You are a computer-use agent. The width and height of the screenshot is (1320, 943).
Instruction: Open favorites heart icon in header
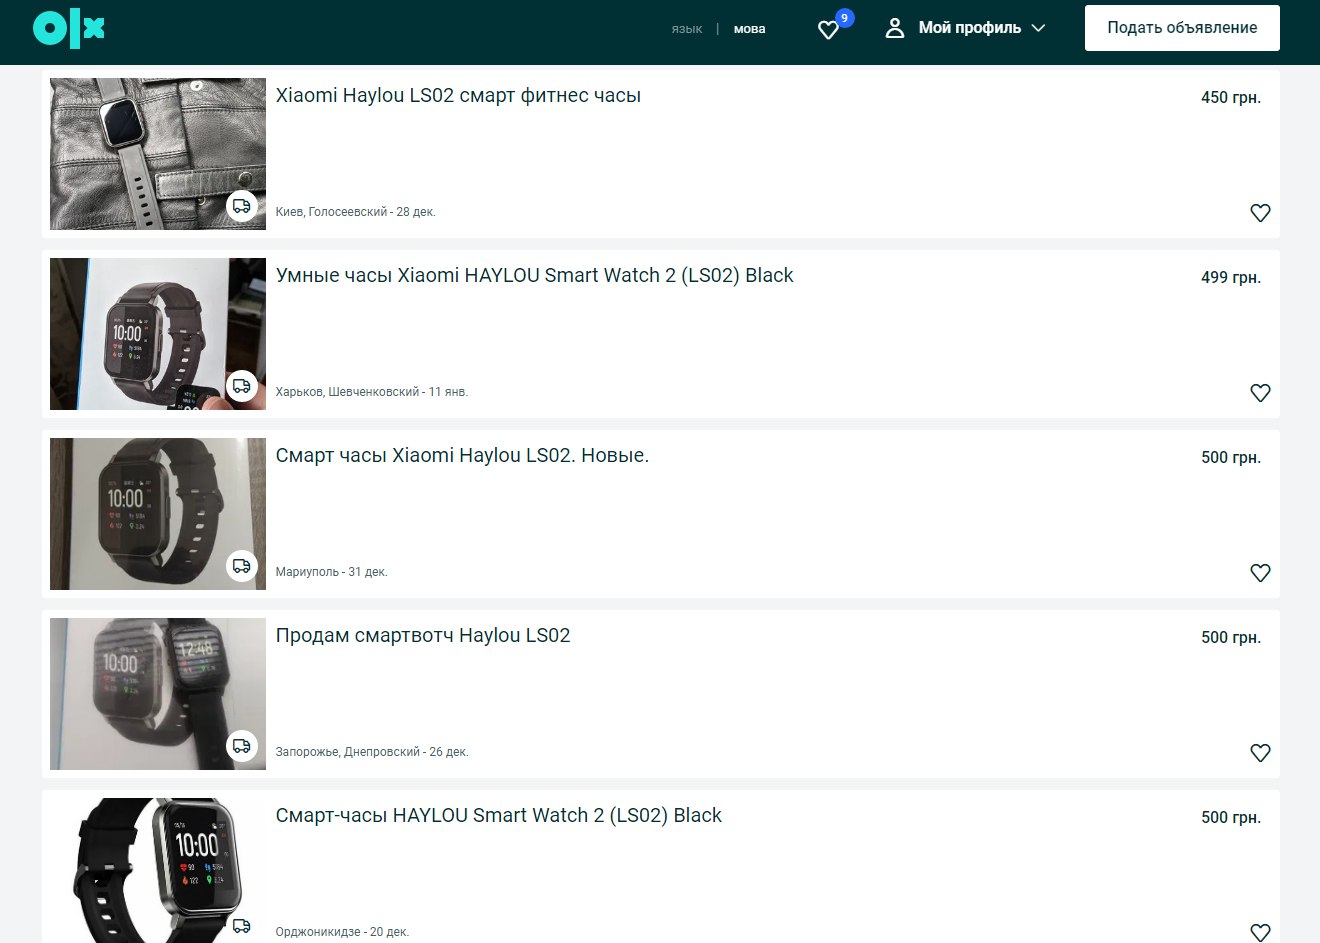(x=828, y=30)
